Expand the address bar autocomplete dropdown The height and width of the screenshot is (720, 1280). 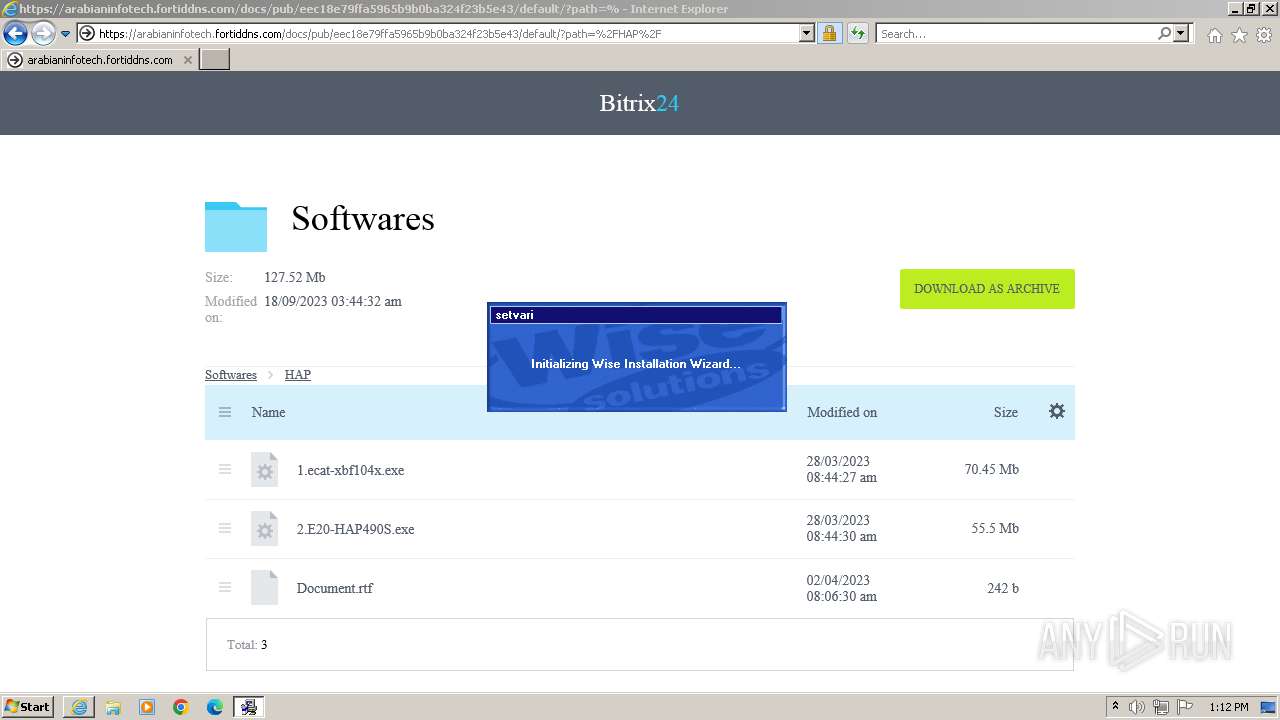point(807,33)
